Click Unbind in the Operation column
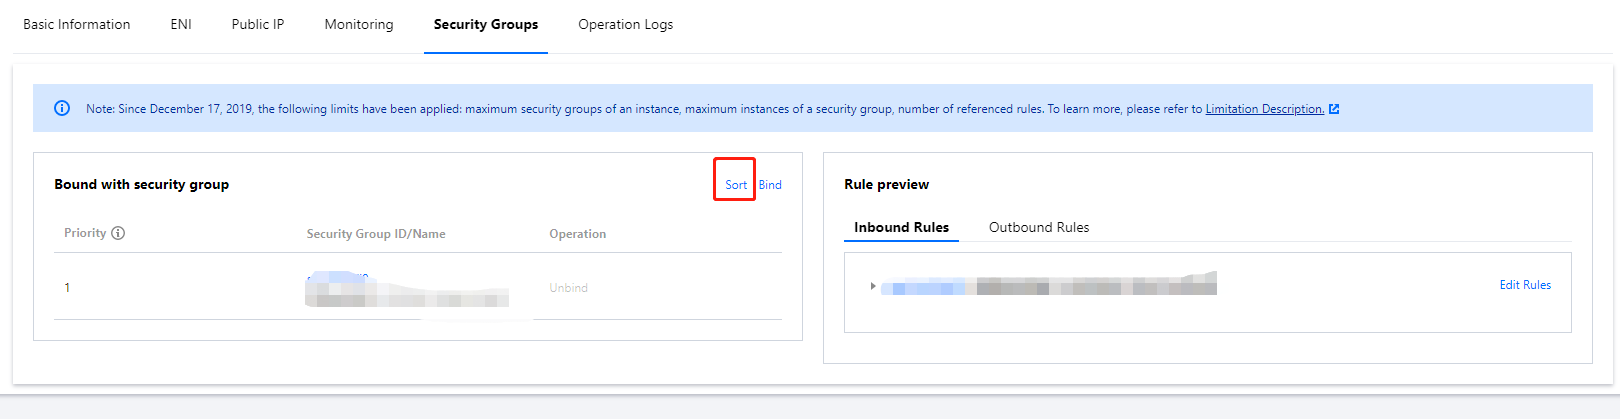 [x=568, y=288]
